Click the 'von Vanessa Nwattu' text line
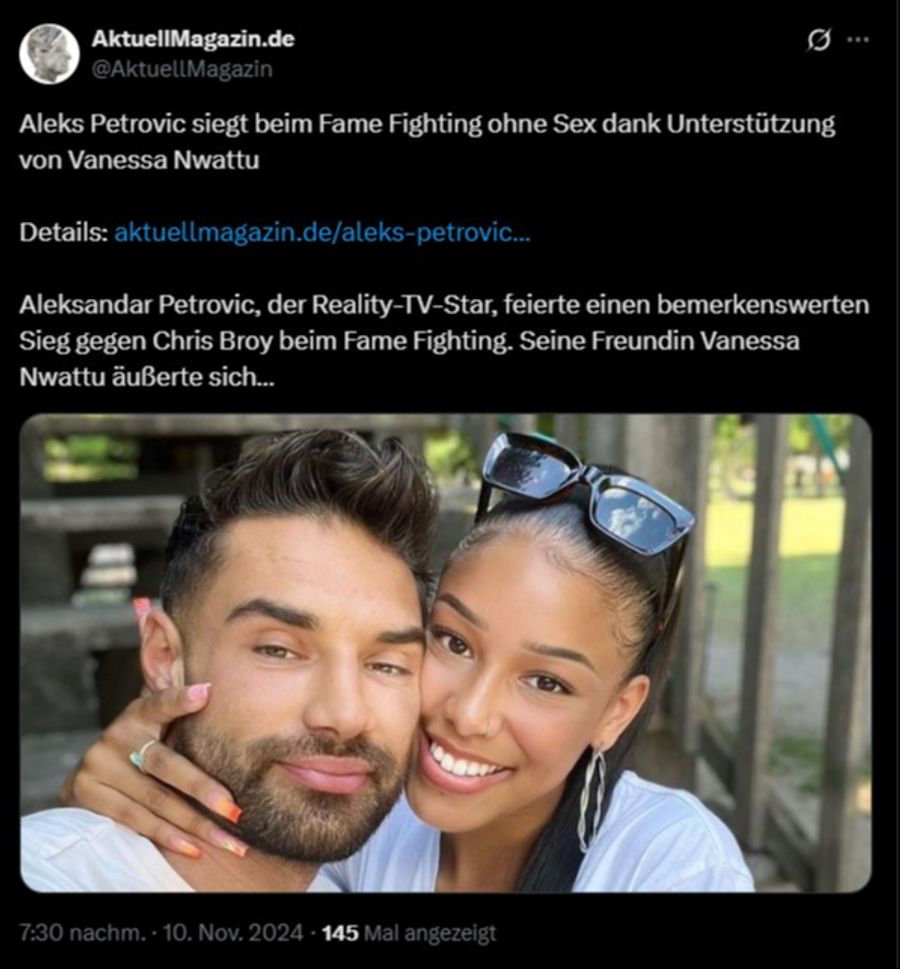 pos(139,160)
